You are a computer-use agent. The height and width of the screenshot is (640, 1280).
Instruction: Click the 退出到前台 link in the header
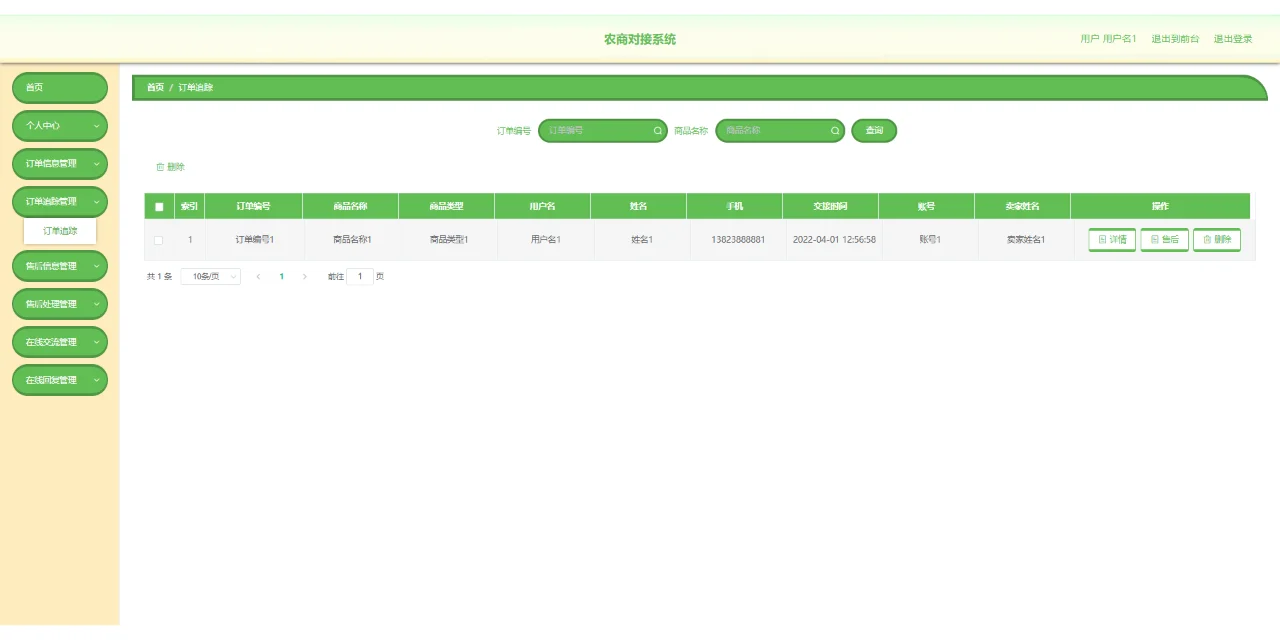[1176, 38]
